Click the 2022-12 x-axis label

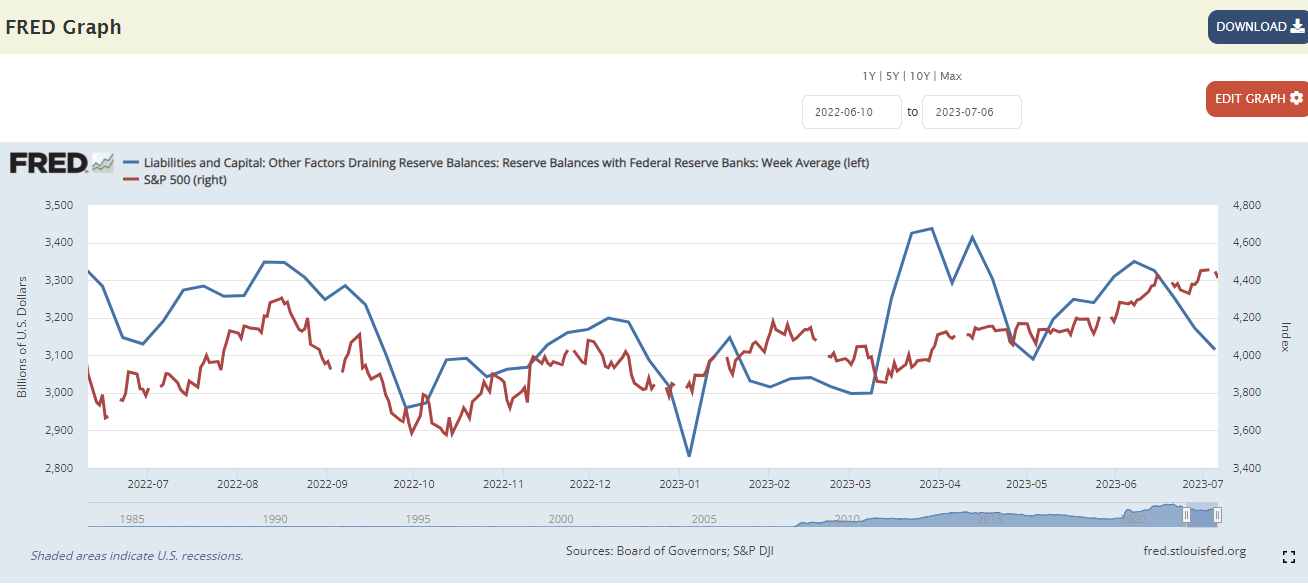pyautogui.click(x=590, y=483)
